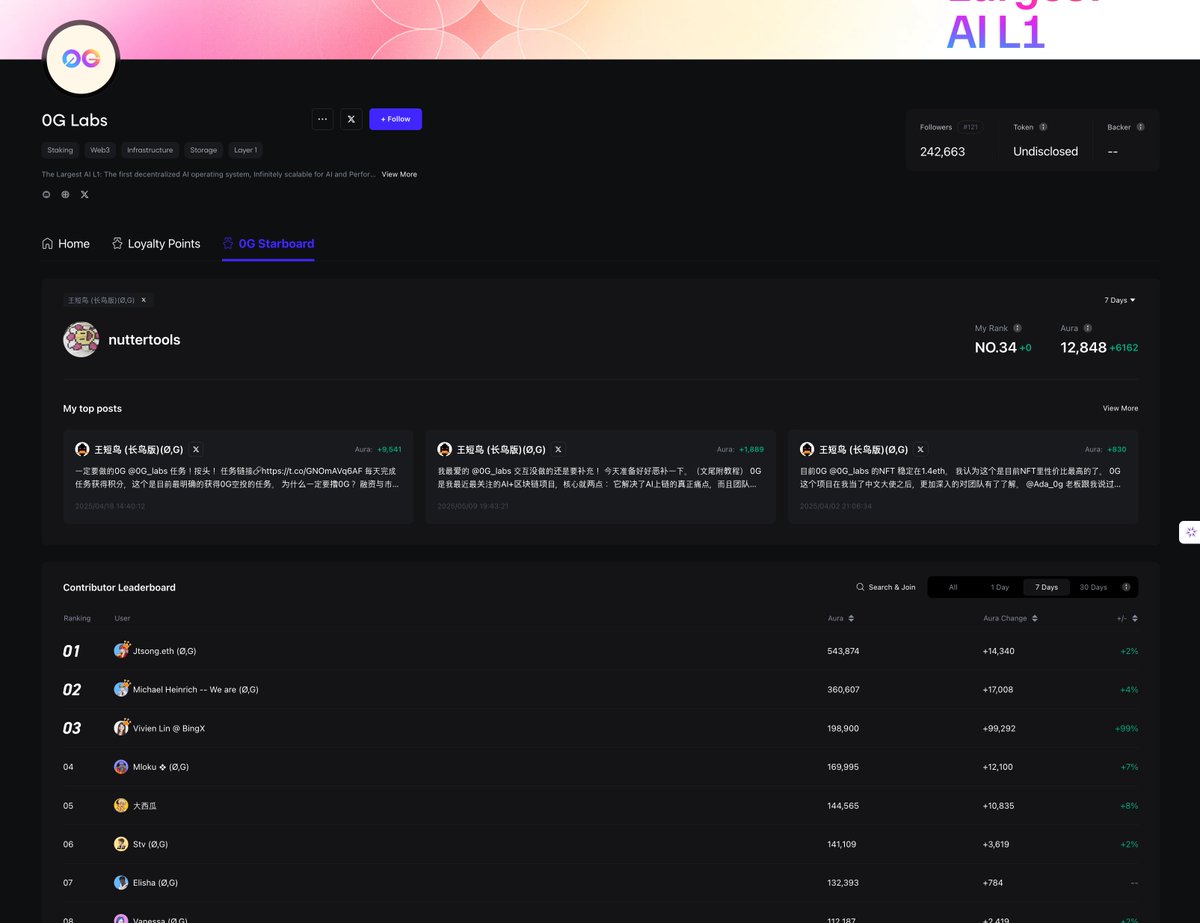Screen dimensions: 1200x923
Task: Show the info icon next to 30 Days
Action: (x=1126, y=587)
